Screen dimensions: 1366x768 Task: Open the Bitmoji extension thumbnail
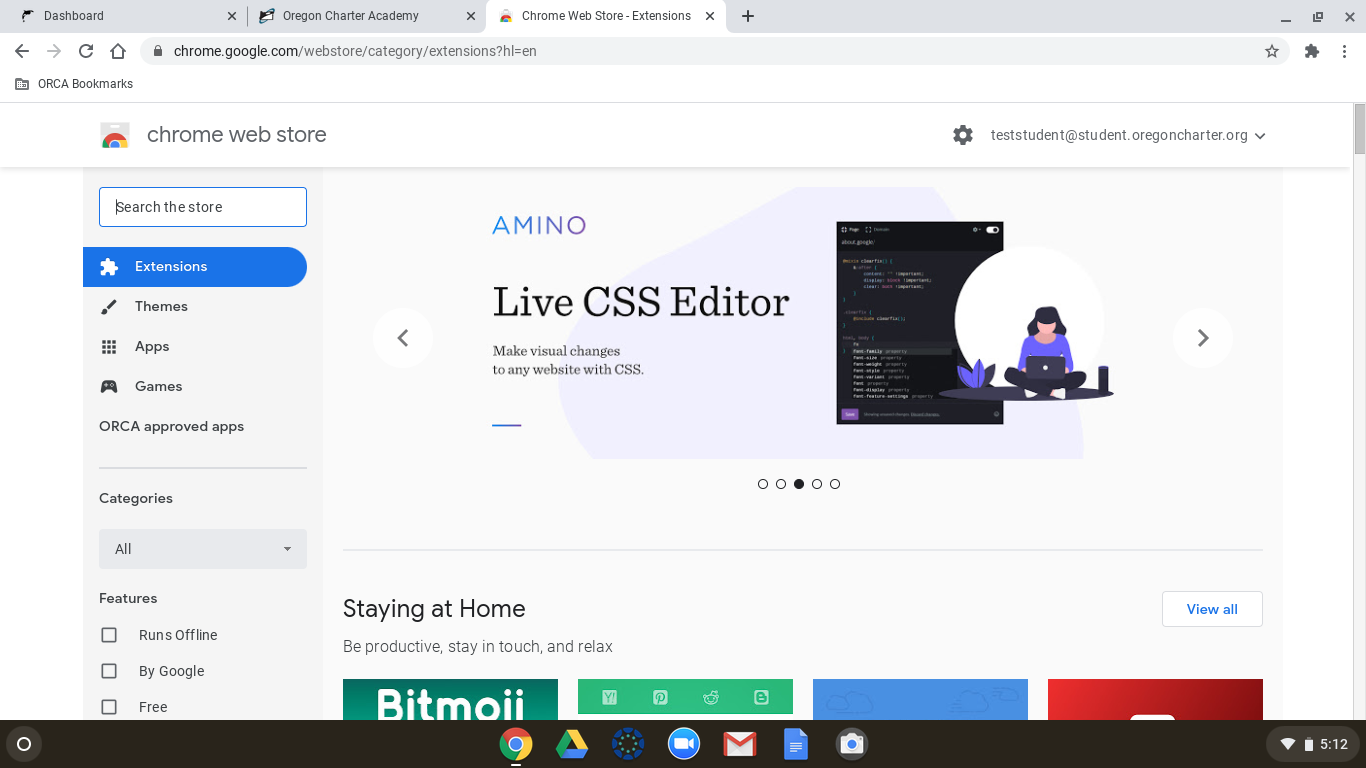point(450,699)
